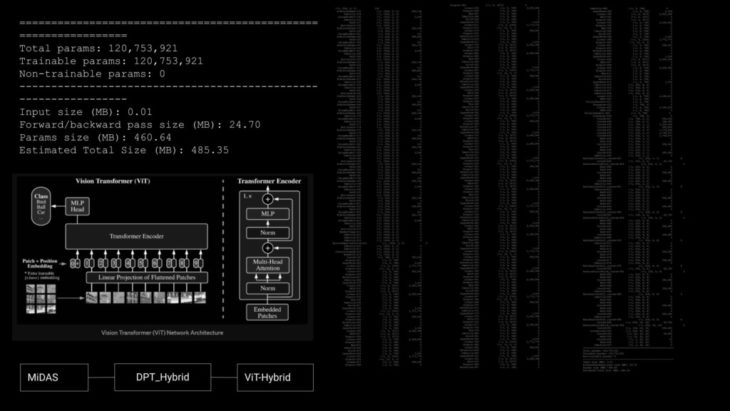Click the top plus residual node in encoder
The height and width of the screenshot is (411, 730).
click(x=267, y=199)
